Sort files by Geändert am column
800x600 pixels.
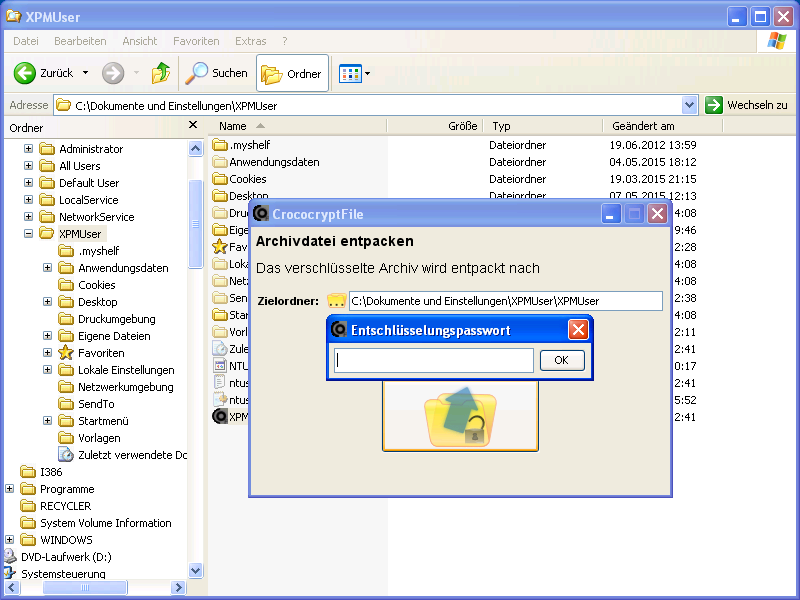pyautogui.click(x=663, y=126)
